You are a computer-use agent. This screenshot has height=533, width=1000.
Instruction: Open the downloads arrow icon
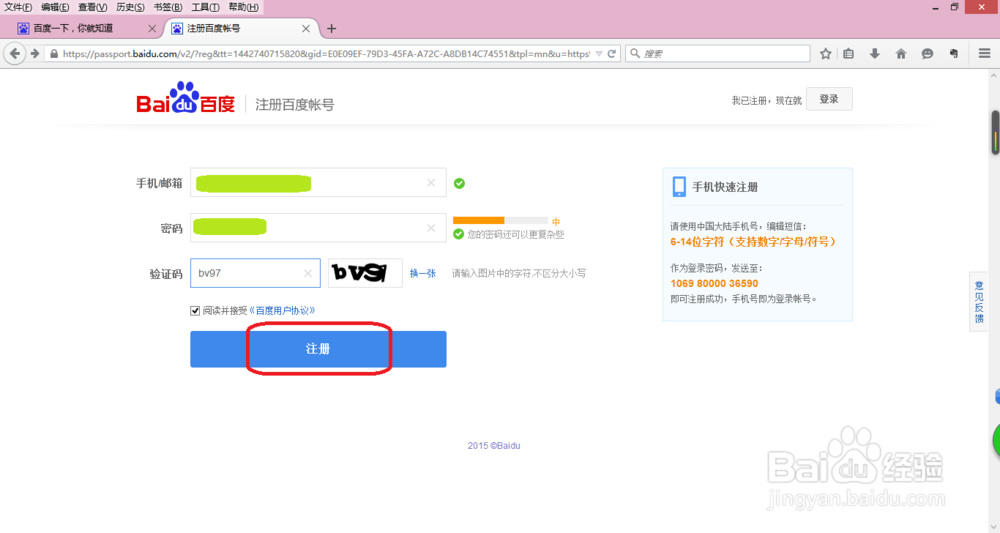tap(874, 54)
